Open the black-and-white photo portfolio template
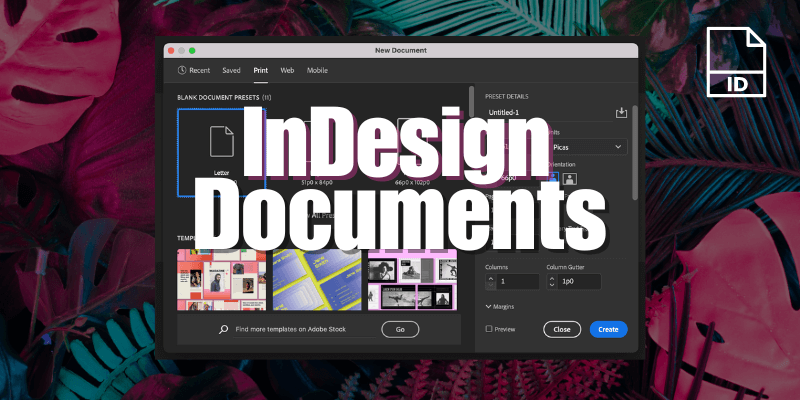The width and height of the screenshot is (800, 400). pos(412,280)
